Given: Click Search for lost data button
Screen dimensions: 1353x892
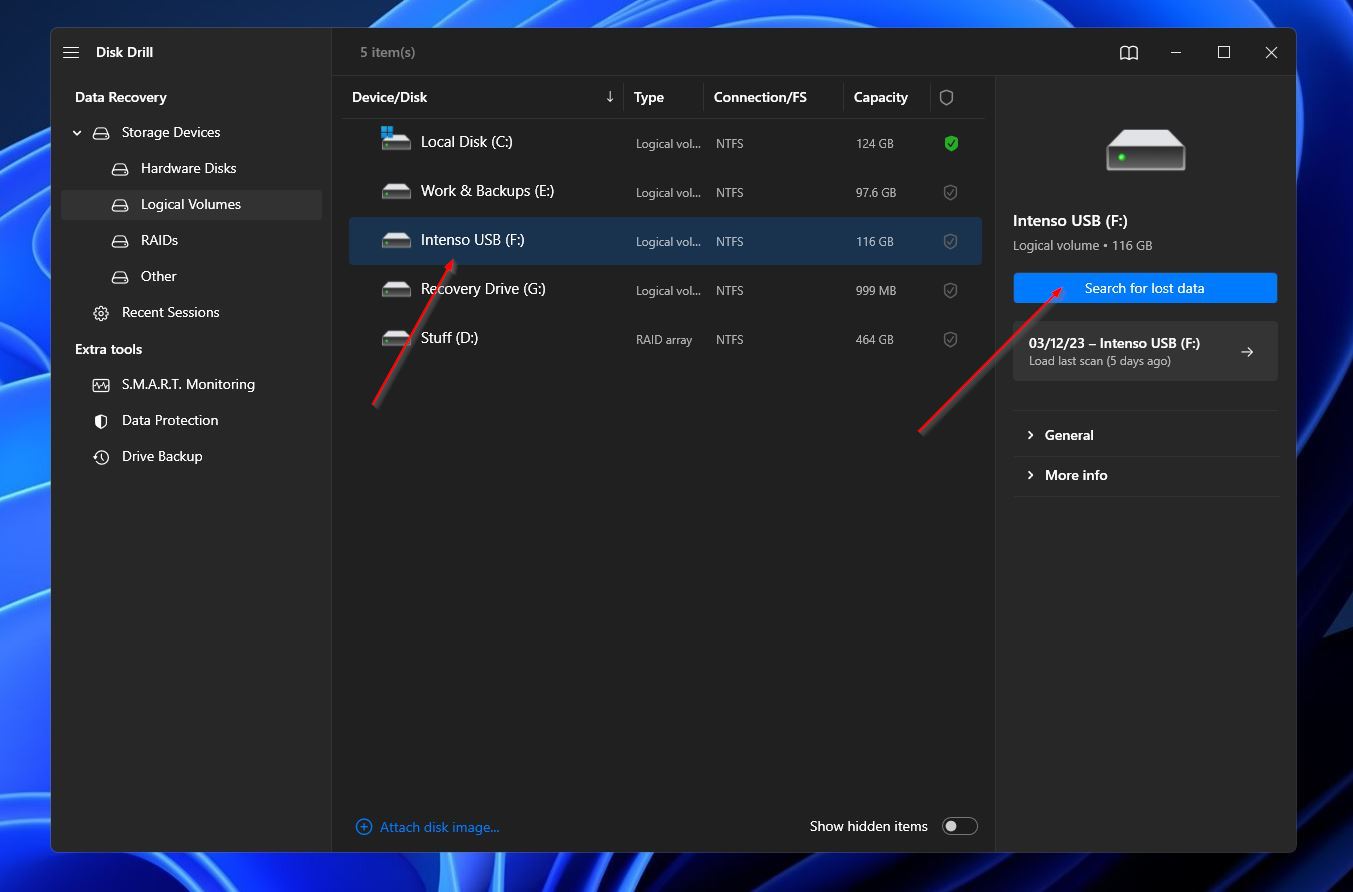Looking at the screenshot, I should point(1144,288).
